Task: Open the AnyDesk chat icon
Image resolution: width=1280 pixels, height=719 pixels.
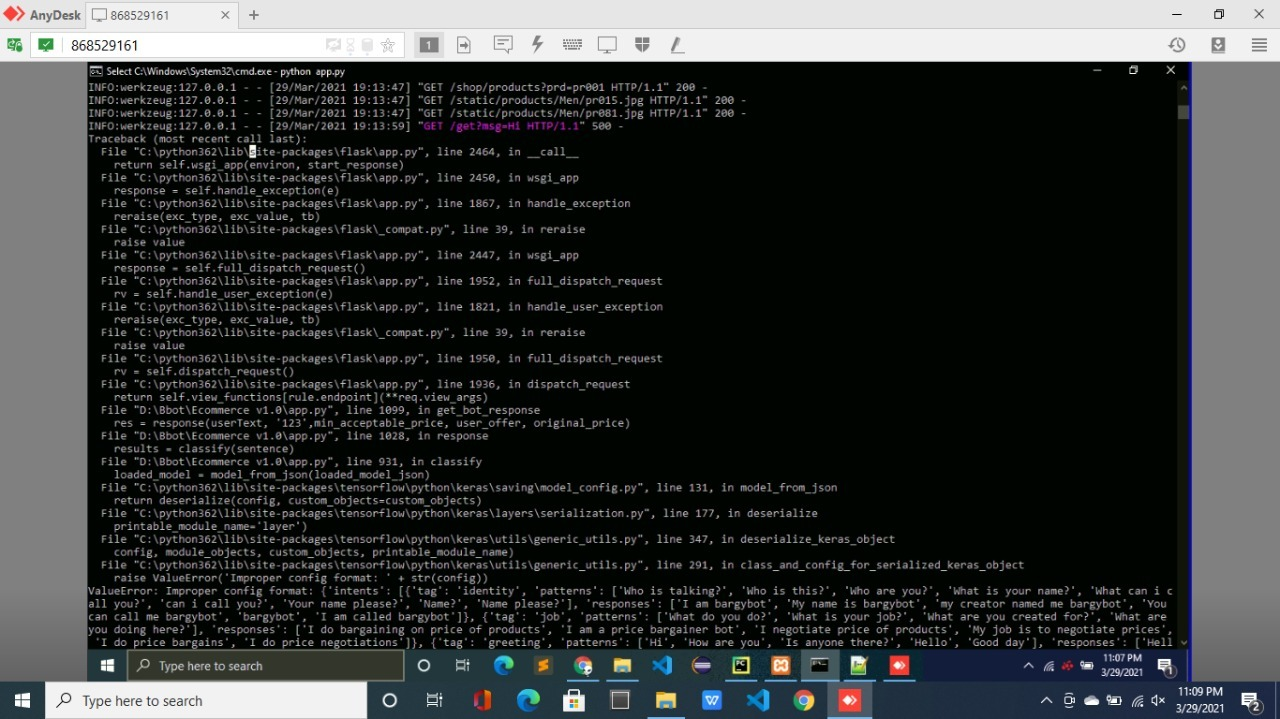Action: [x=503, y=45]
